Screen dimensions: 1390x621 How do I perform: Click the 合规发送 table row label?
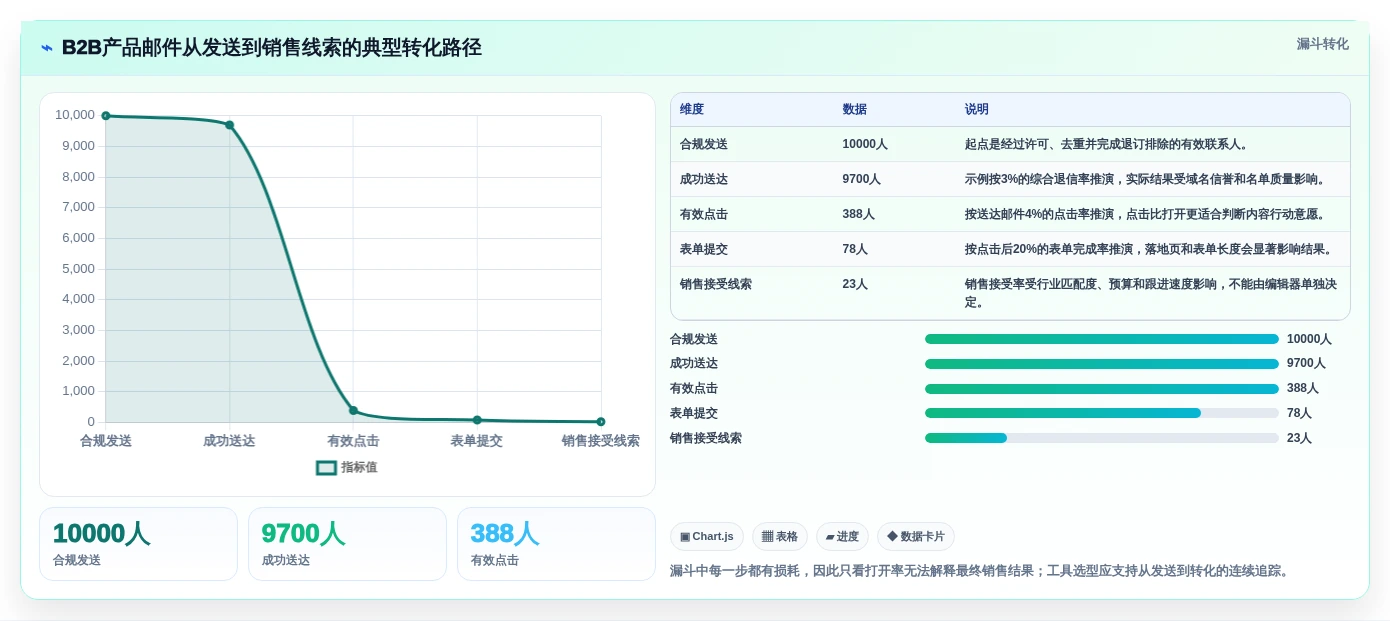coord(704,144)
